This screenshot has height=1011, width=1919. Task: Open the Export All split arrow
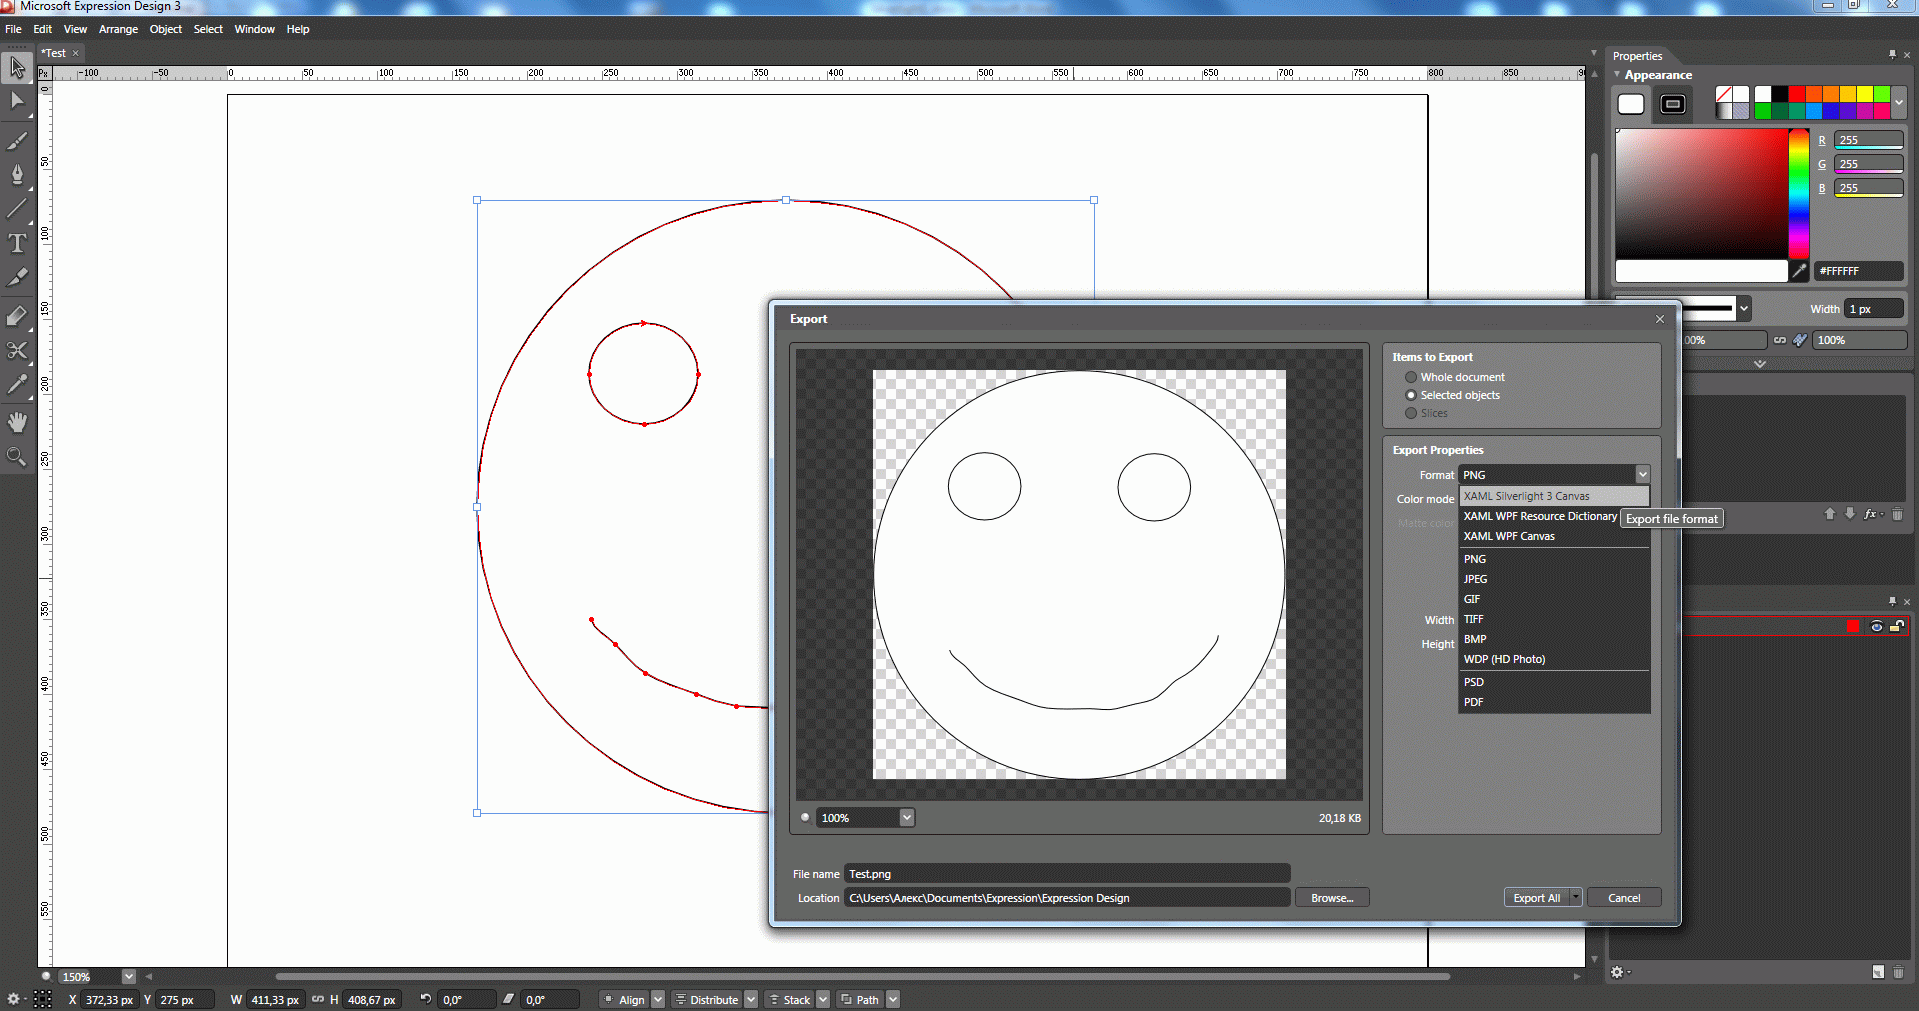(x=1576, y=897)
